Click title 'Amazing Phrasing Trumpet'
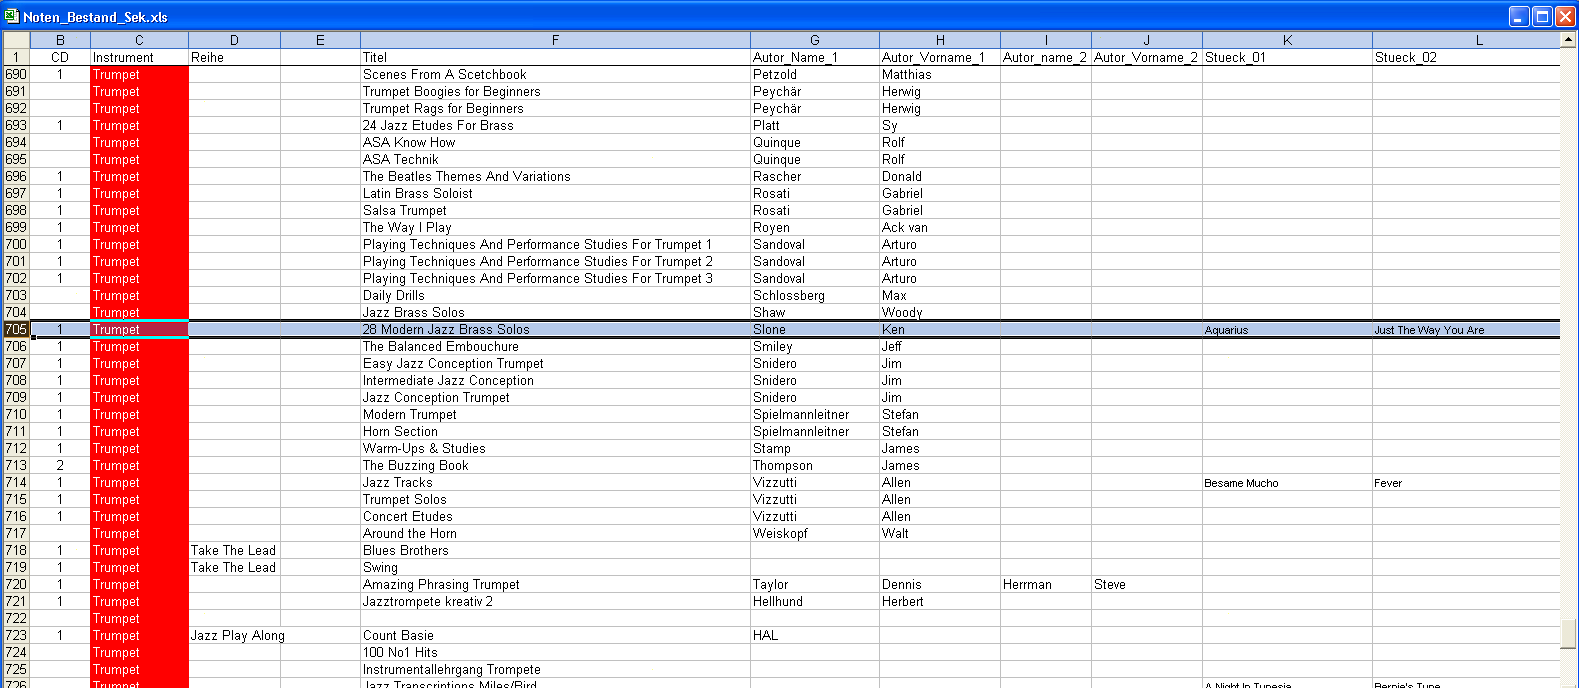Screen dimensions: 1579x688 tap(441, 584)
